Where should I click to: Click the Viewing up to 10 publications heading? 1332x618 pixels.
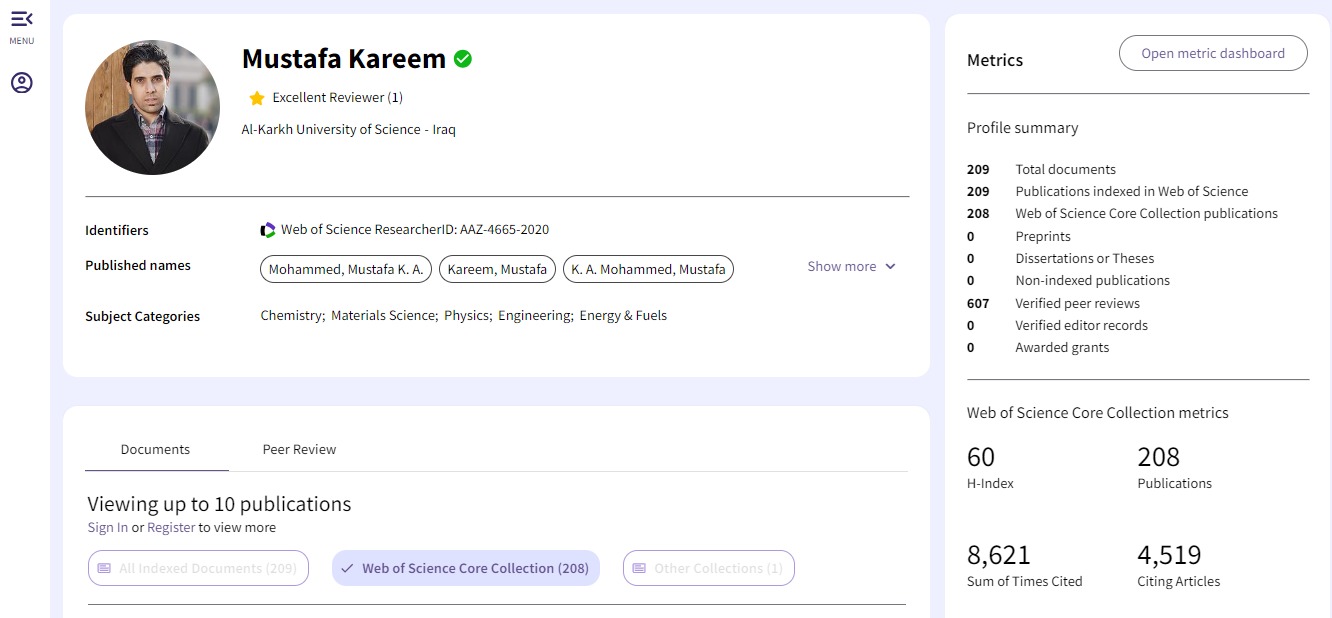pyautogui.click(x=220, y=504)
